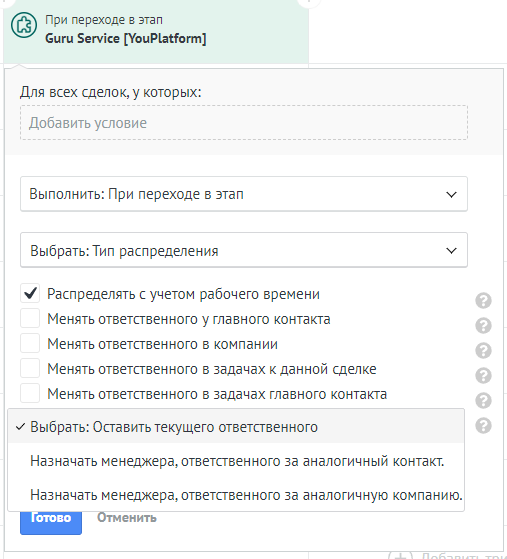Click the Отменить link
The image size is (507, 559).
(127, 517)
